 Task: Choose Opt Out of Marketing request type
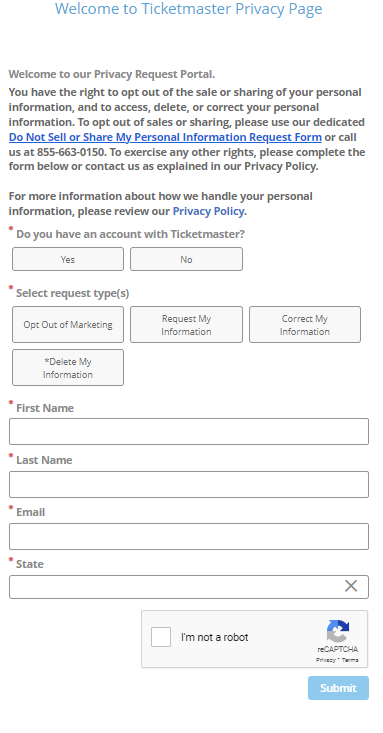pyautogui.click(x=68, y=324)
